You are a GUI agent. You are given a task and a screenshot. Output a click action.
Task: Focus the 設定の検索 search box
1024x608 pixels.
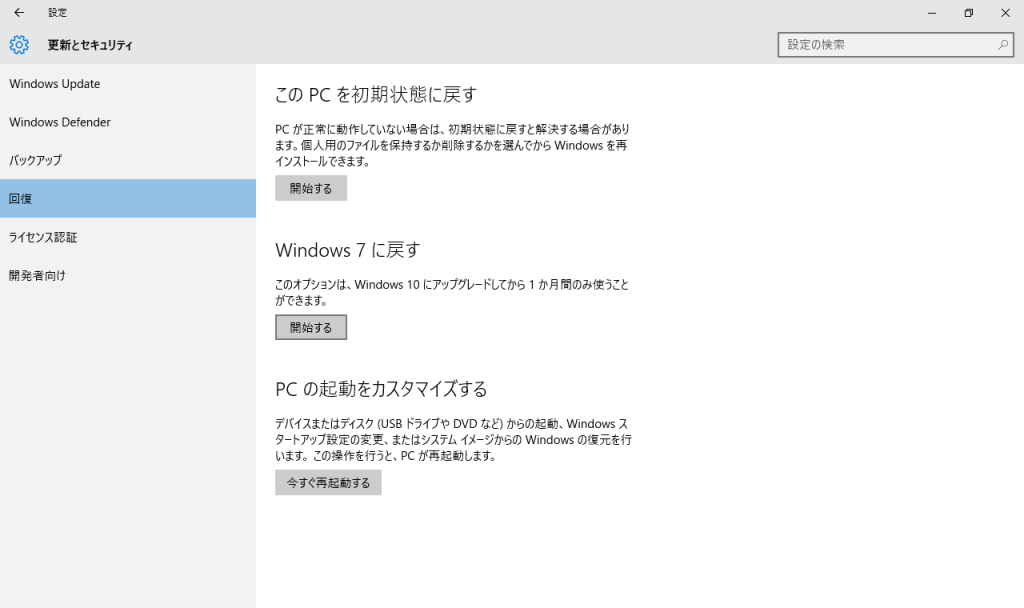tap(895, 44)
